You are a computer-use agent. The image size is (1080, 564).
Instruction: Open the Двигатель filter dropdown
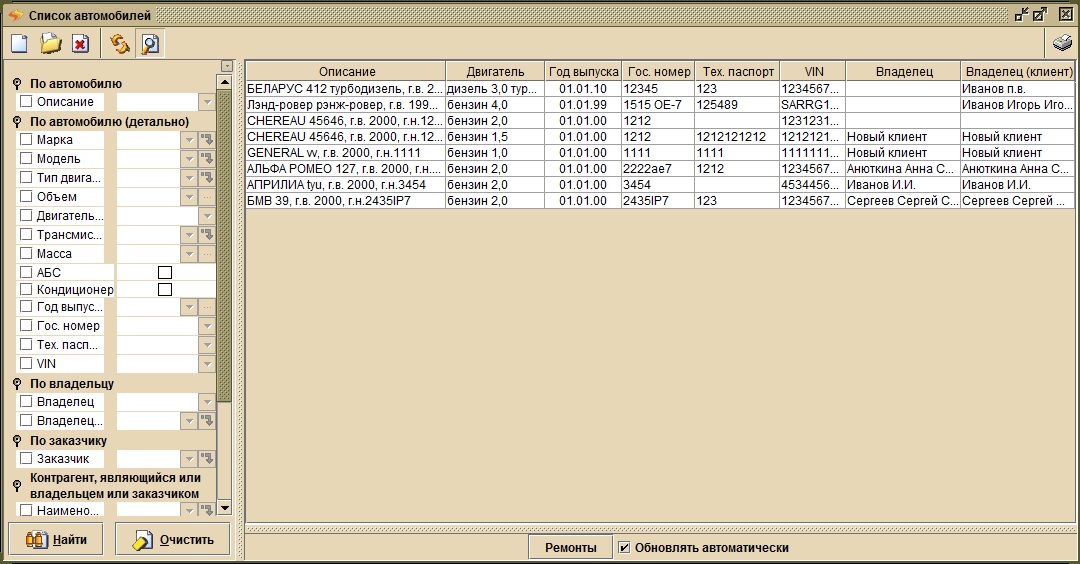coord(207,216)
